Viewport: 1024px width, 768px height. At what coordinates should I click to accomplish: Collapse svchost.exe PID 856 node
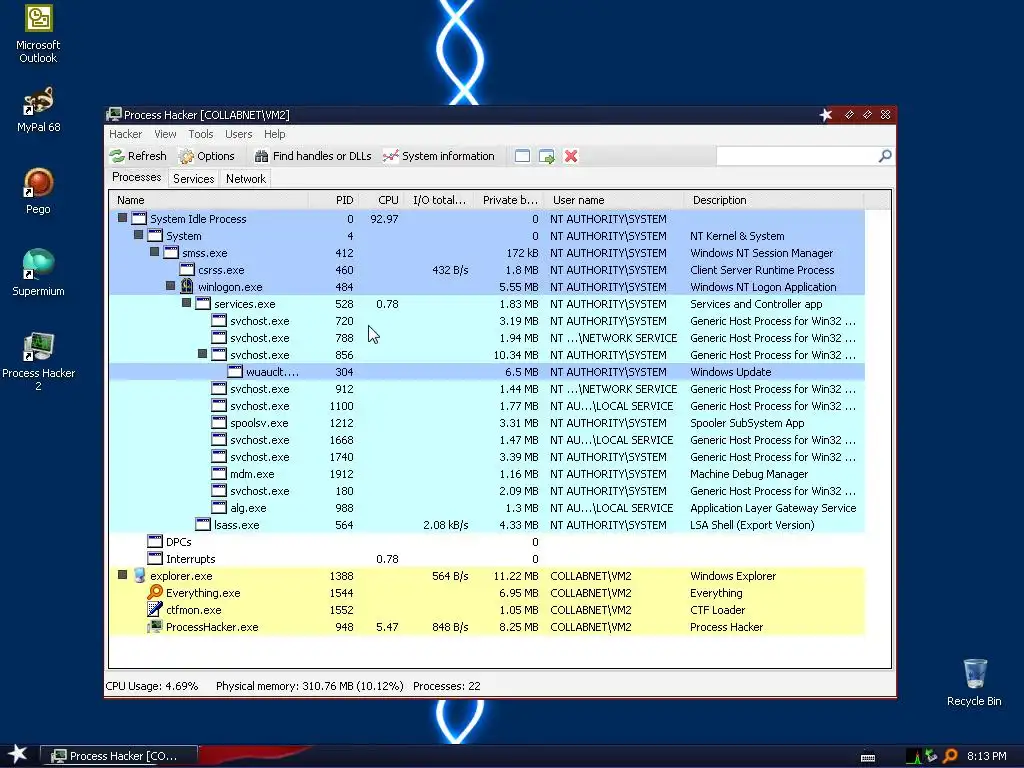click(202, 354)
